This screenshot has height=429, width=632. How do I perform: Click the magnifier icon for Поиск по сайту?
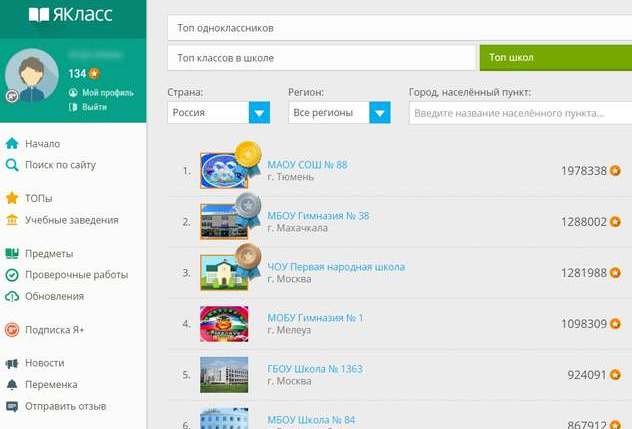coord(12,165)
